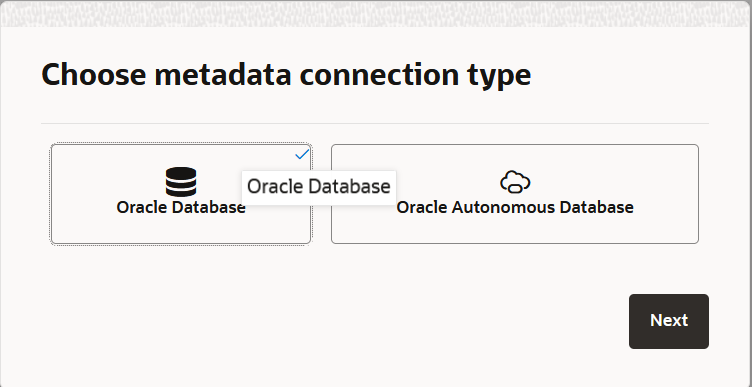Click the cloud Autonomous Database icon
Viewport: 752px width, 387px height.
point(515,182)
